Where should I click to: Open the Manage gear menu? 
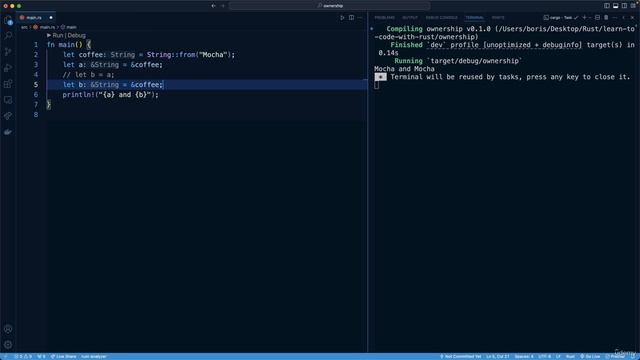8,345
